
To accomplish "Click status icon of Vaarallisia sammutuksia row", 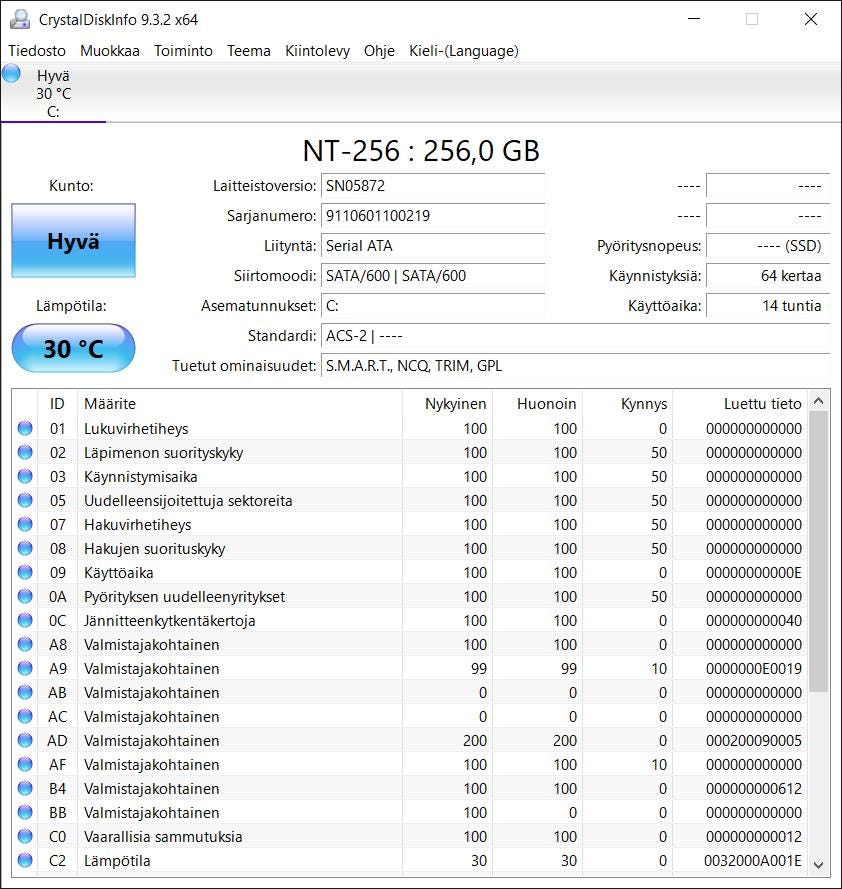I will point(25,837).
